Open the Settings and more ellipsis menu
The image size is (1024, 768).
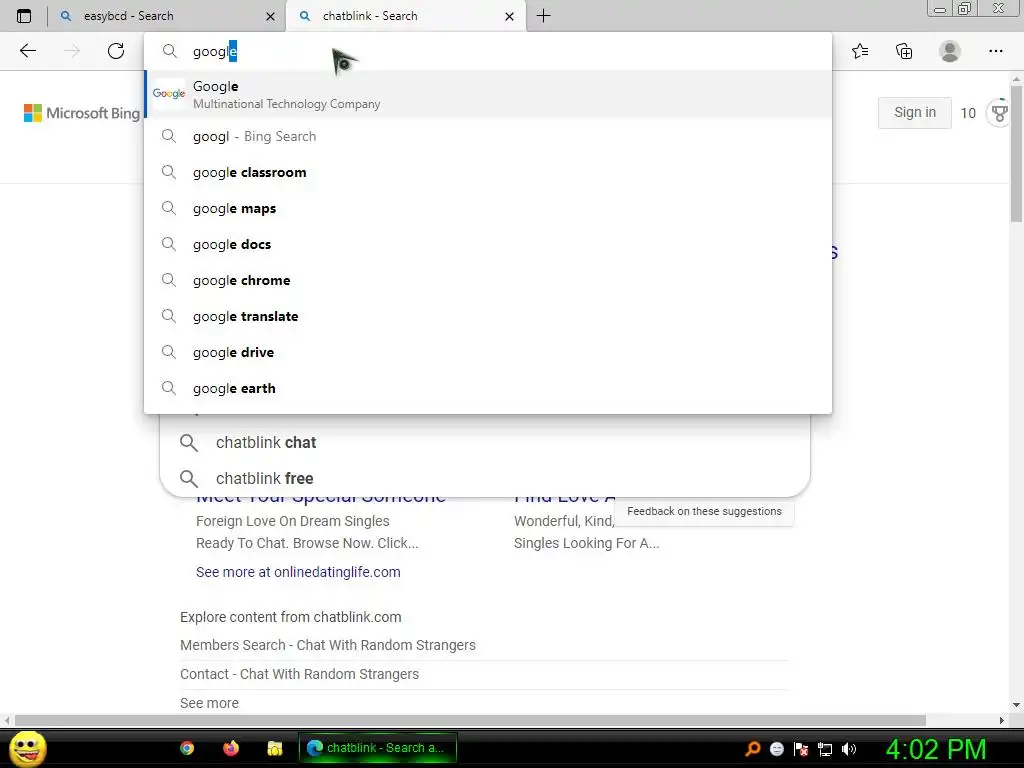995,51
